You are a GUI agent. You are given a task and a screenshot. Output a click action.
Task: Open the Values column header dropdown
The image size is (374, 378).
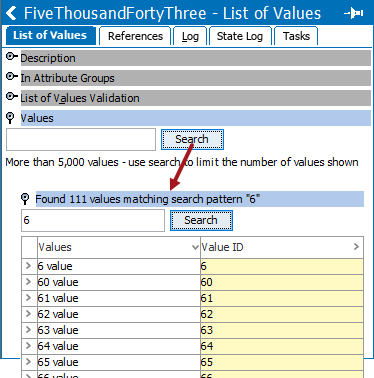click(x=195, y=247)
